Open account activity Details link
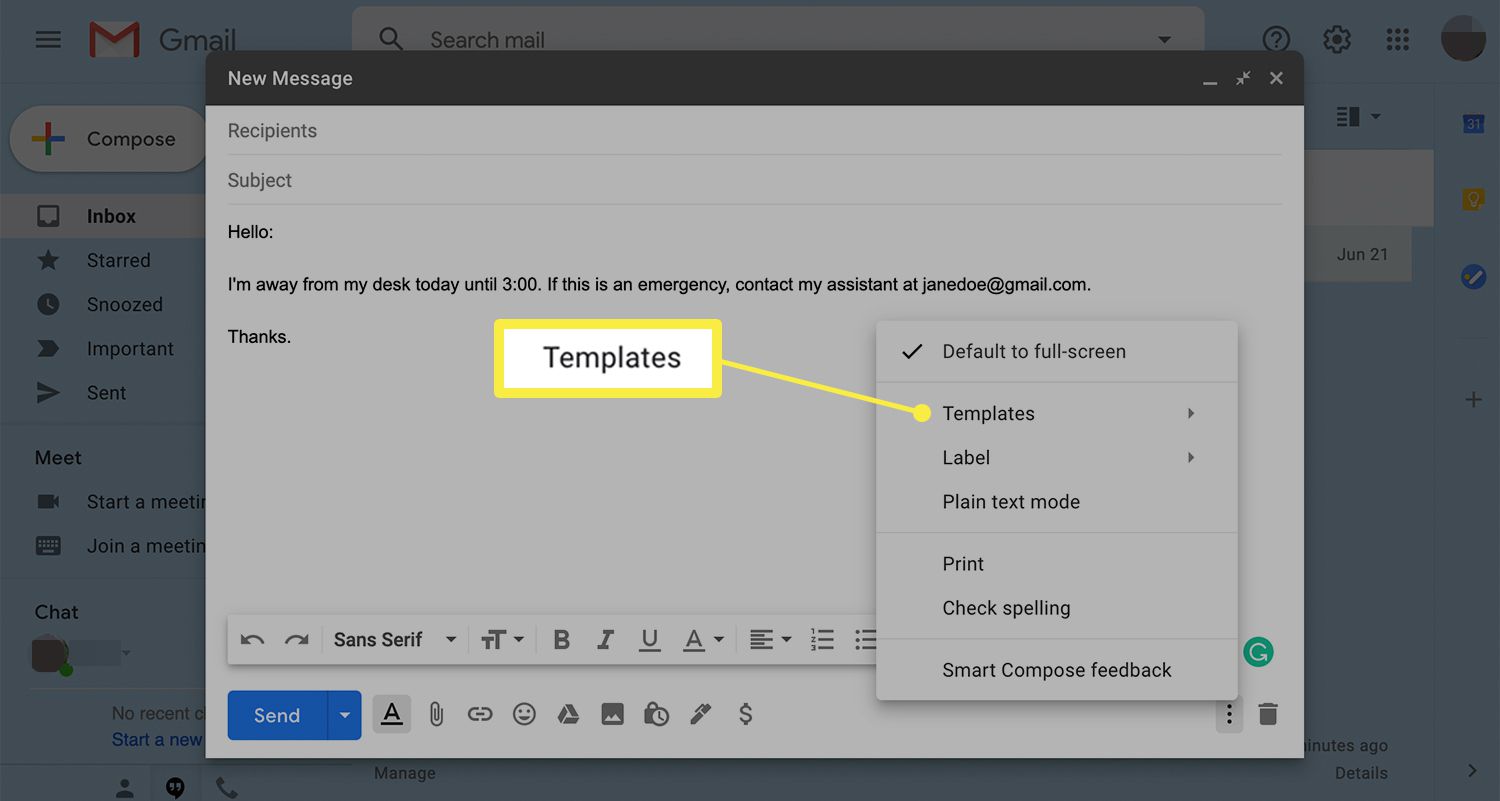 click(1361, 773)
